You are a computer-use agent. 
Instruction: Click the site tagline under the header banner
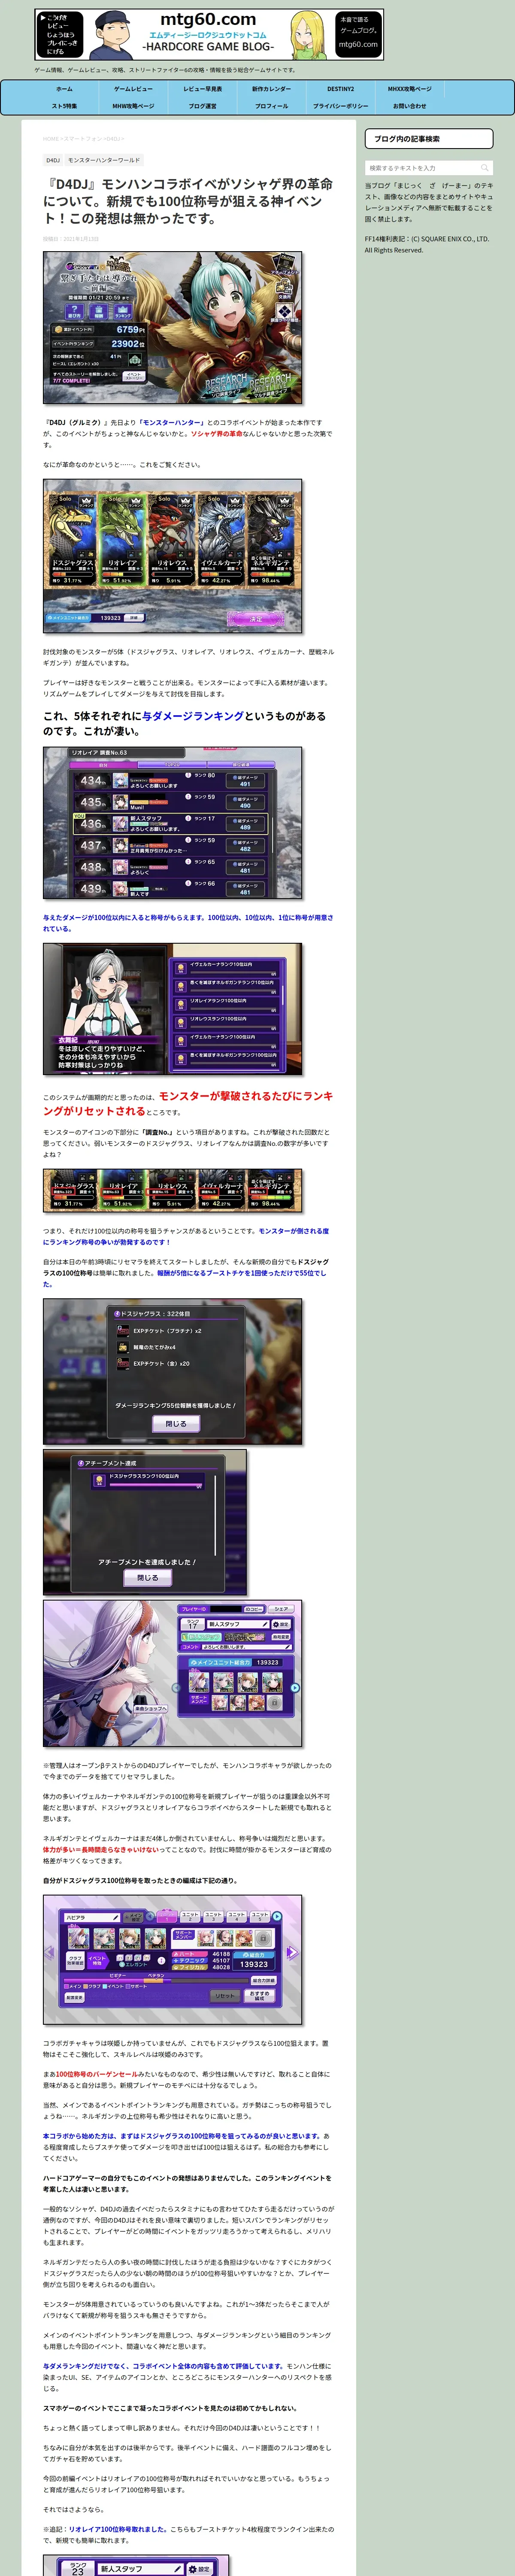165,70
